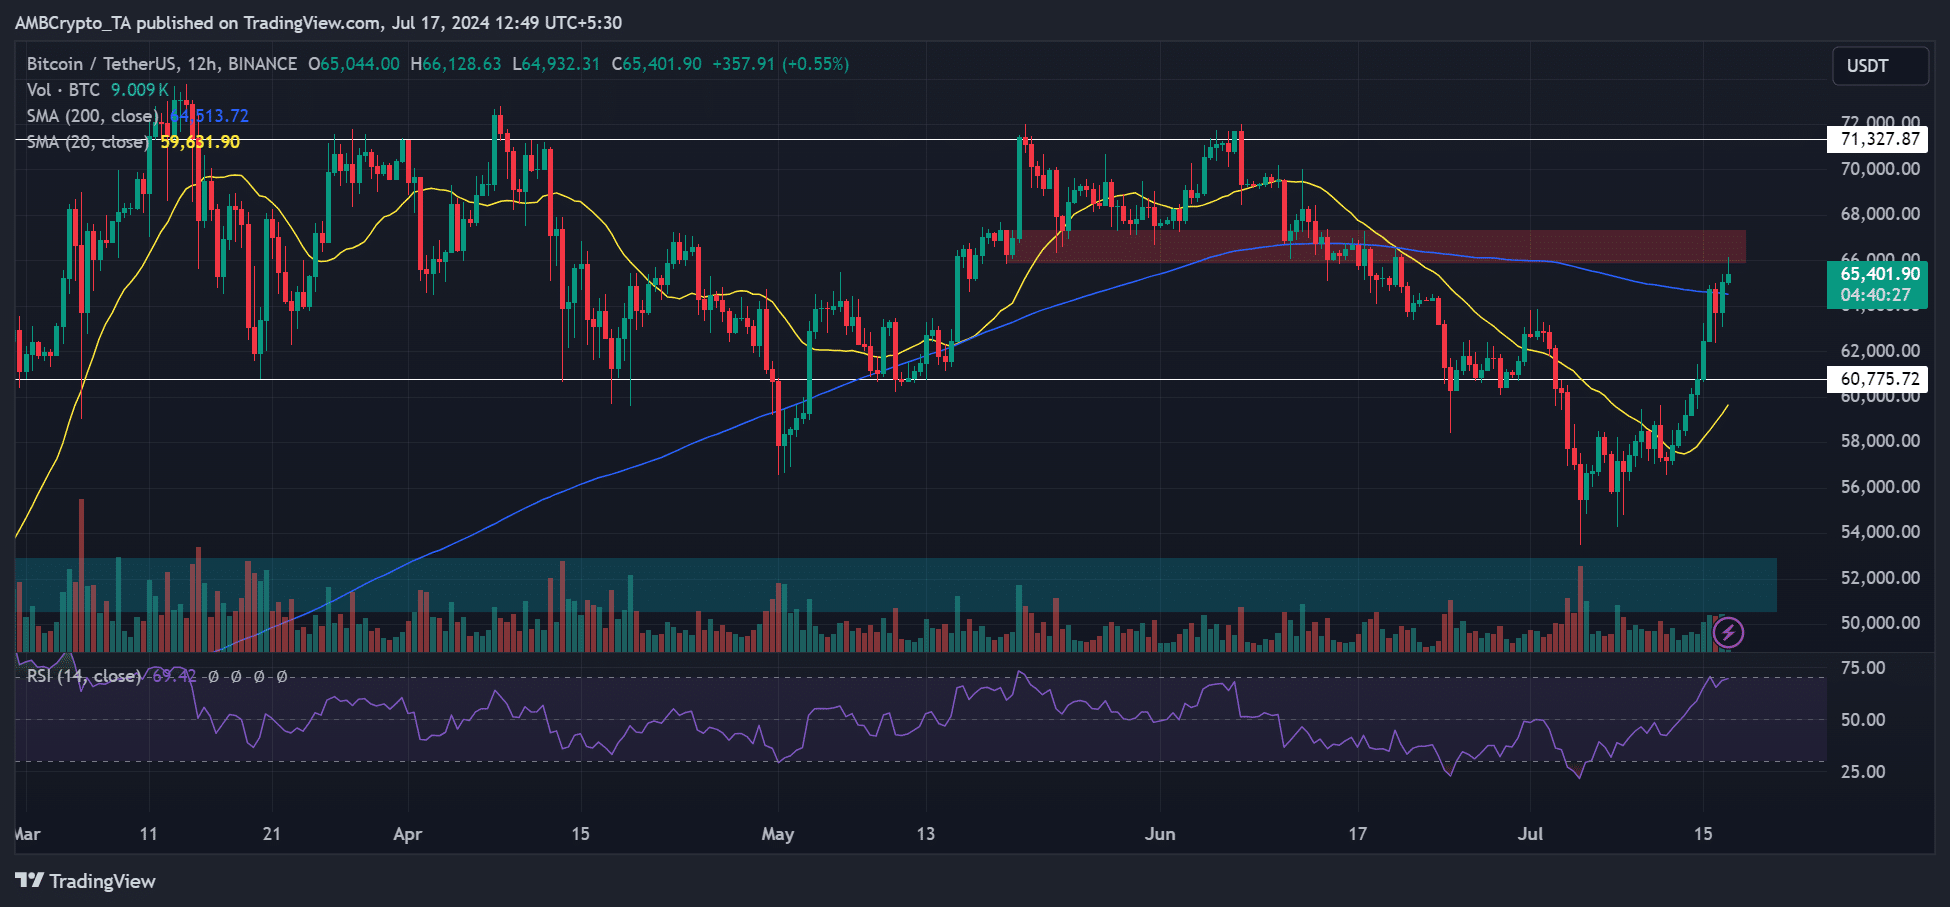This screenshot has width=1950, height=907.
Task: Select the Vol · BTC indicator legend
Action: 63,90
